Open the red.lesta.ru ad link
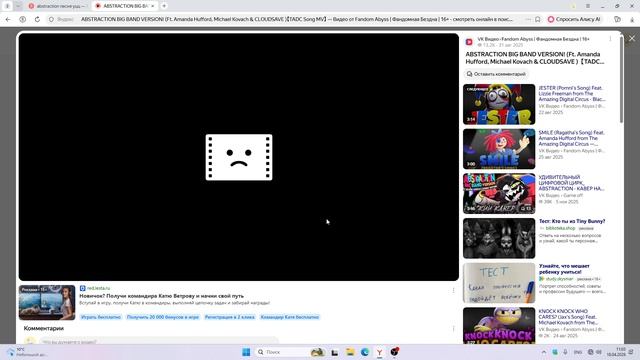 (x=98, y=288)
